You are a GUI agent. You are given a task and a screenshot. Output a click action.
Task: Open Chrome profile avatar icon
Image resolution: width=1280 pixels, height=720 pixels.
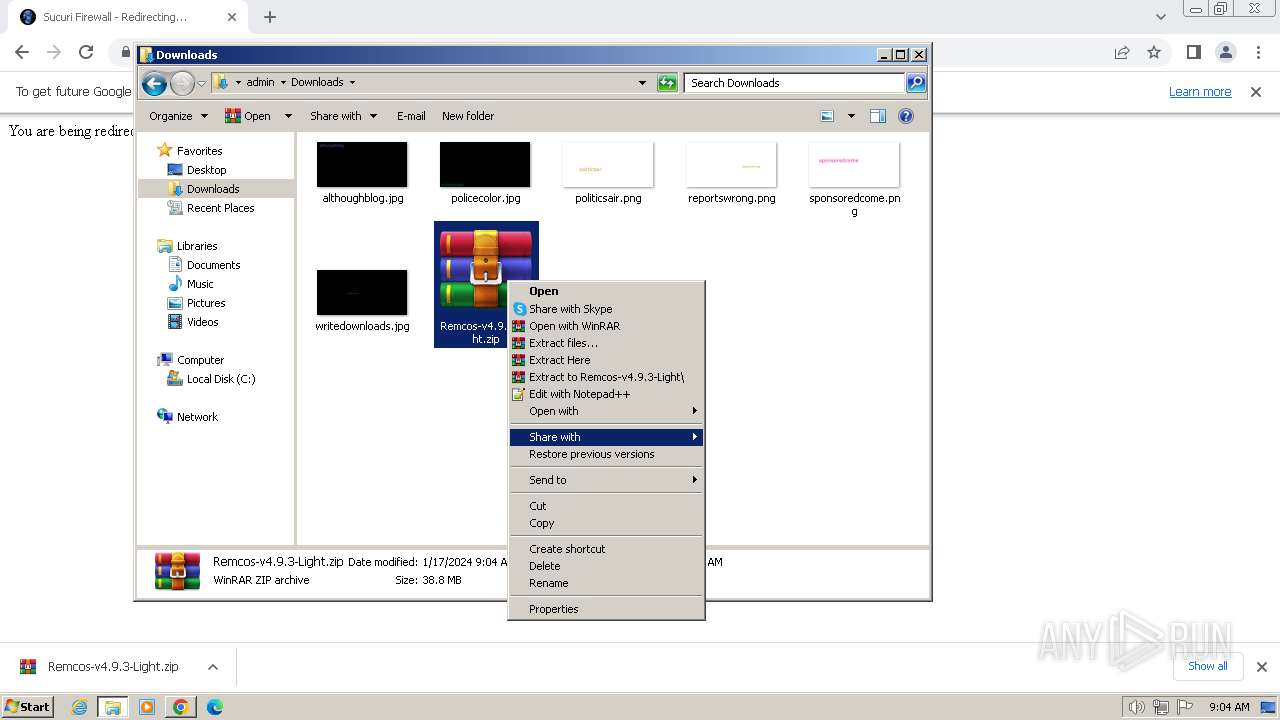point(1226,52)
